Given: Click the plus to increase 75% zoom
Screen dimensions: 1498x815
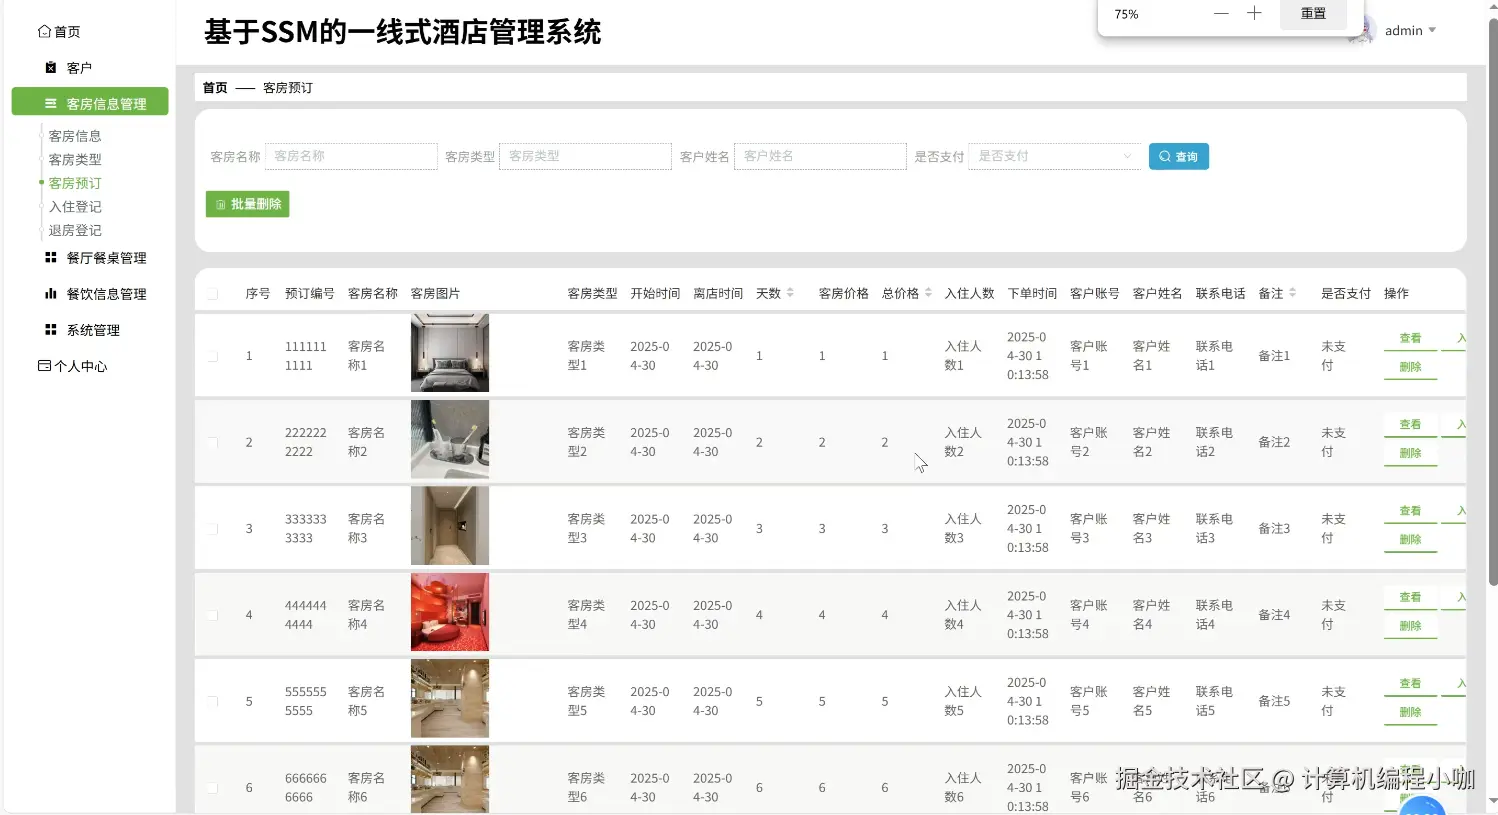Looking at the screenshot, I should tap(1254, 14).
